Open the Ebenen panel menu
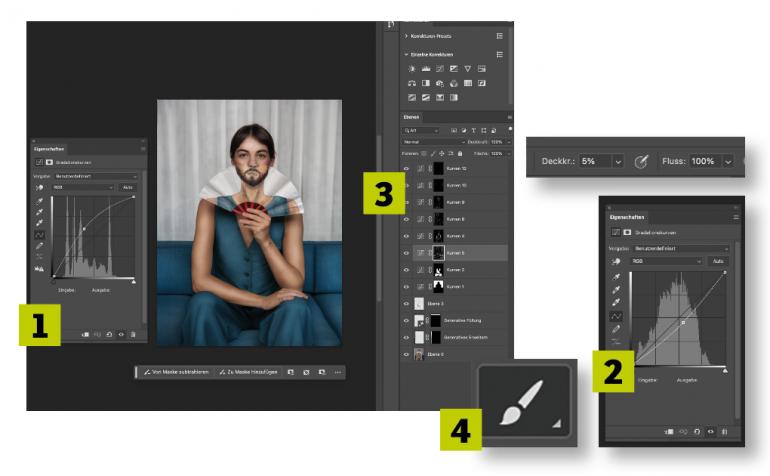This screenshot has height=476, width=770. (x=509, y=117)
